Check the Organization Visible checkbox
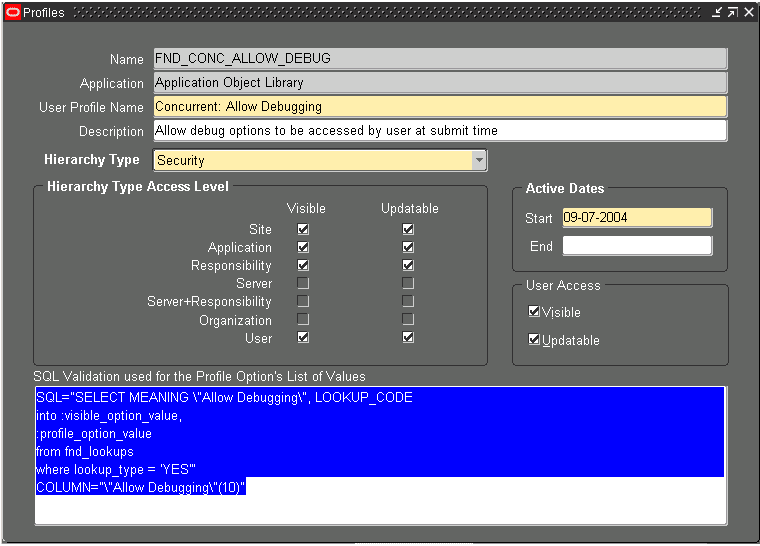Image resolution: width=760 pixels, height=546 pixels. (x=303, y=320)
